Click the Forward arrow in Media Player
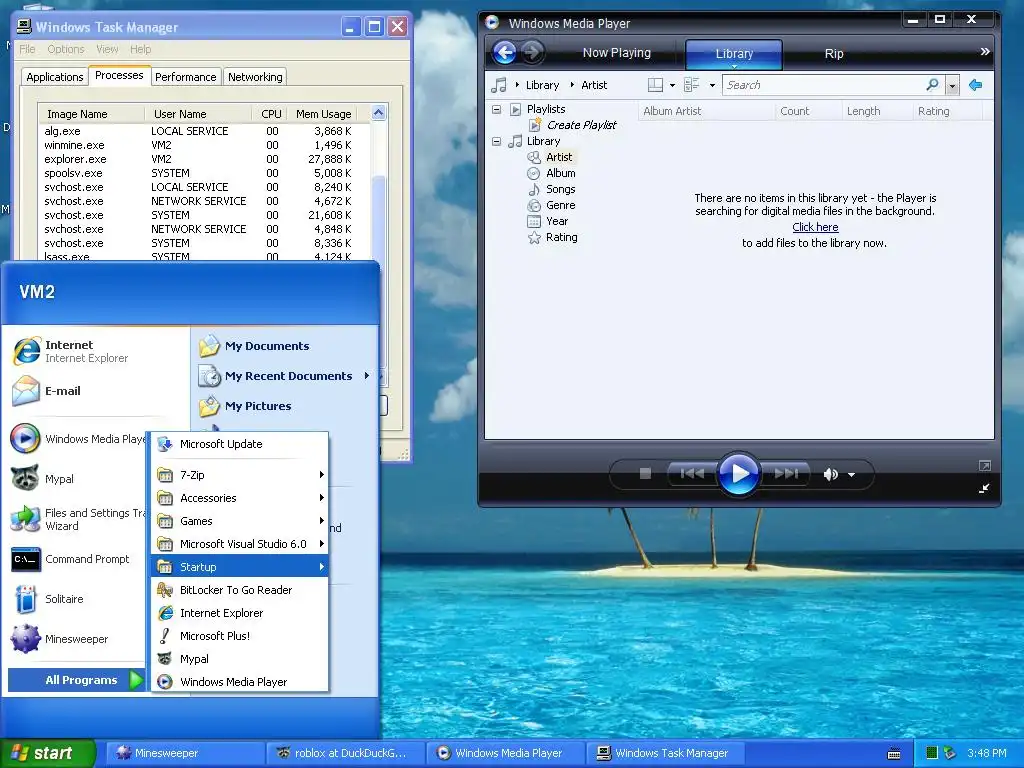Viewport: 1024px width, 768px height. [x=533, y=52]
